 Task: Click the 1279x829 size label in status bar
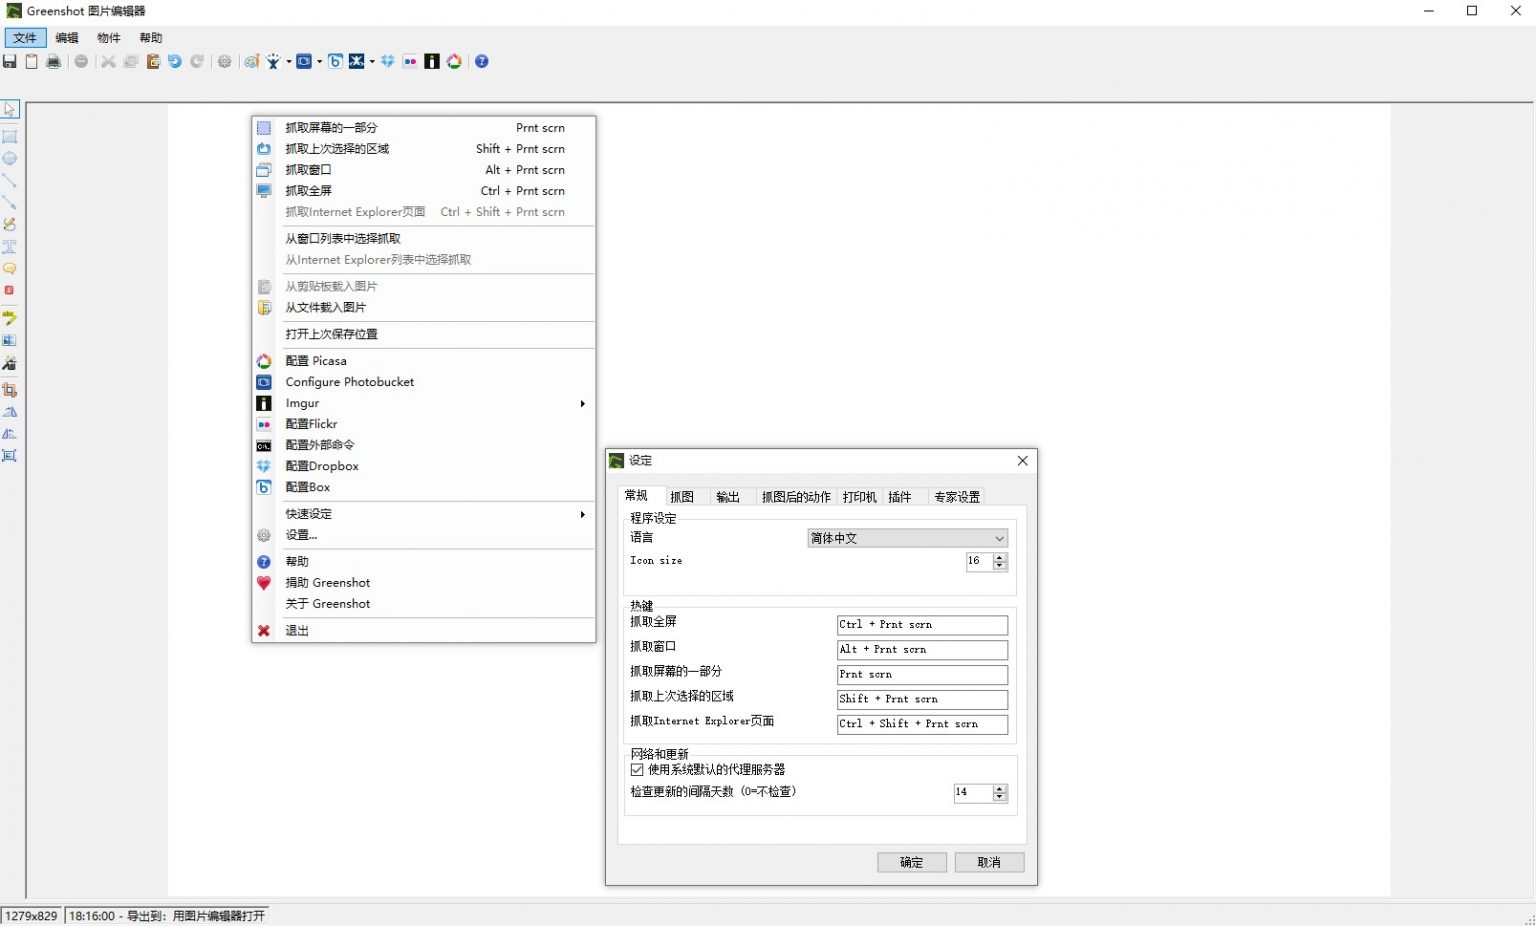click(x=32, y=916)
